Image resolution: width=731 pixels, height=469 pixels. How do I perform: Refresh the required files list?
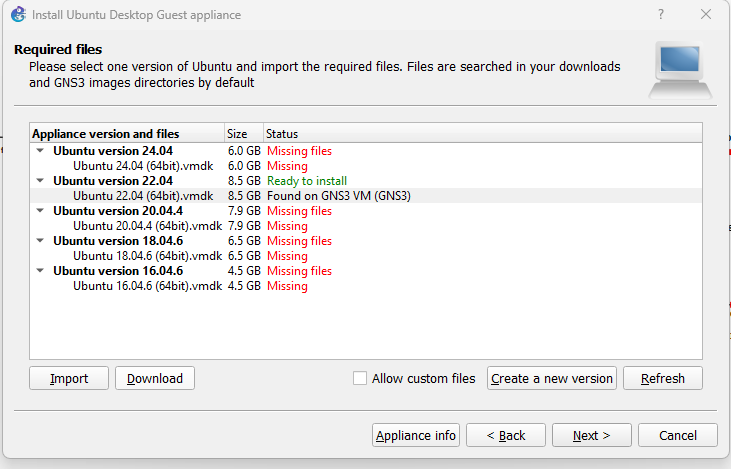click(662, 378)
